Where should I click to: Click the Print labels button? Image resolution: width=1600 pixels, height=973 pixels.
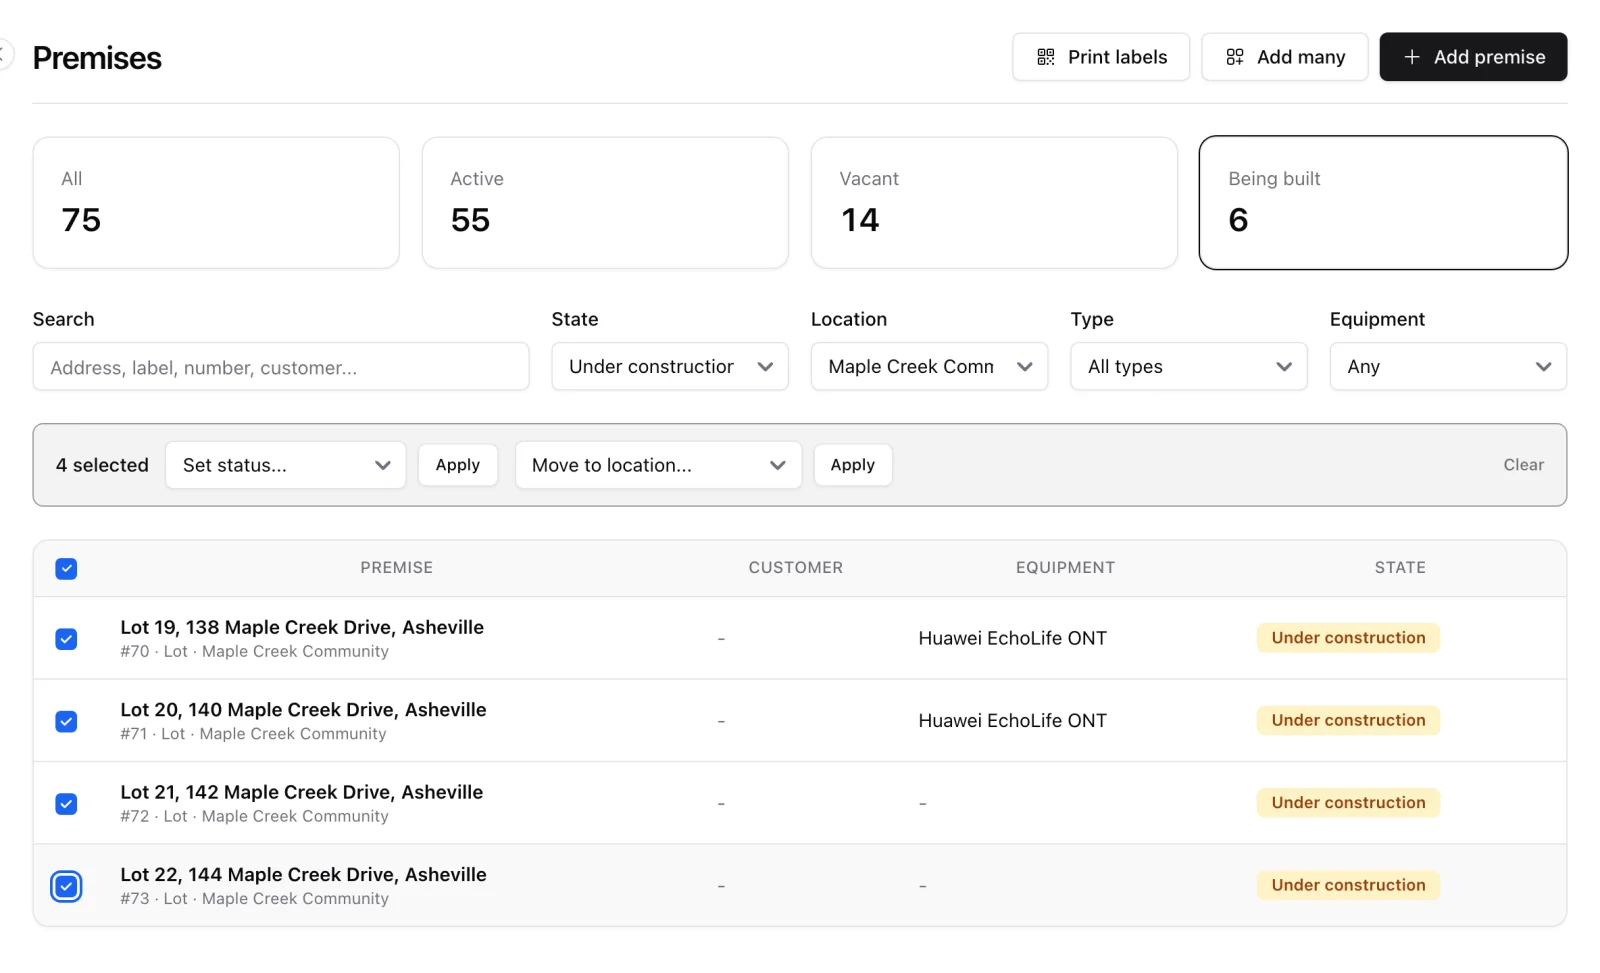1101,57
